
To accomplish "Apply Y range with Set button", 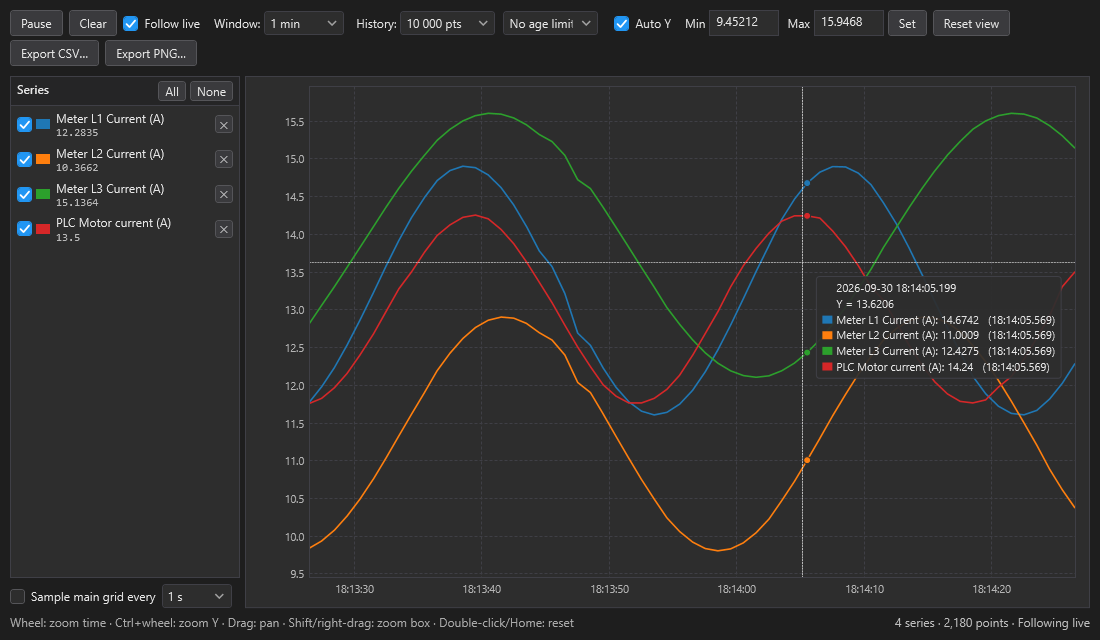I will click(907, 24).
